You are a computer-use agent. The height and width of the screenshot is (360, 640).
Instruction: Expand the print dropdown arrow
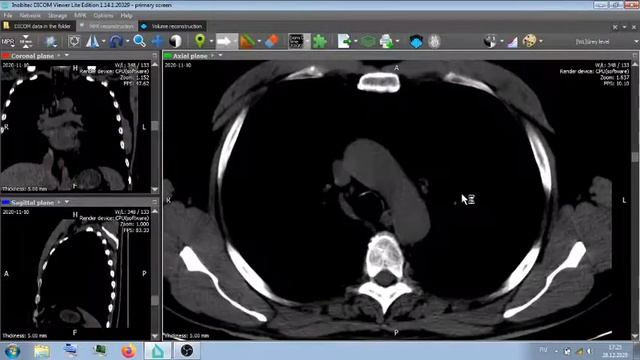398,42
